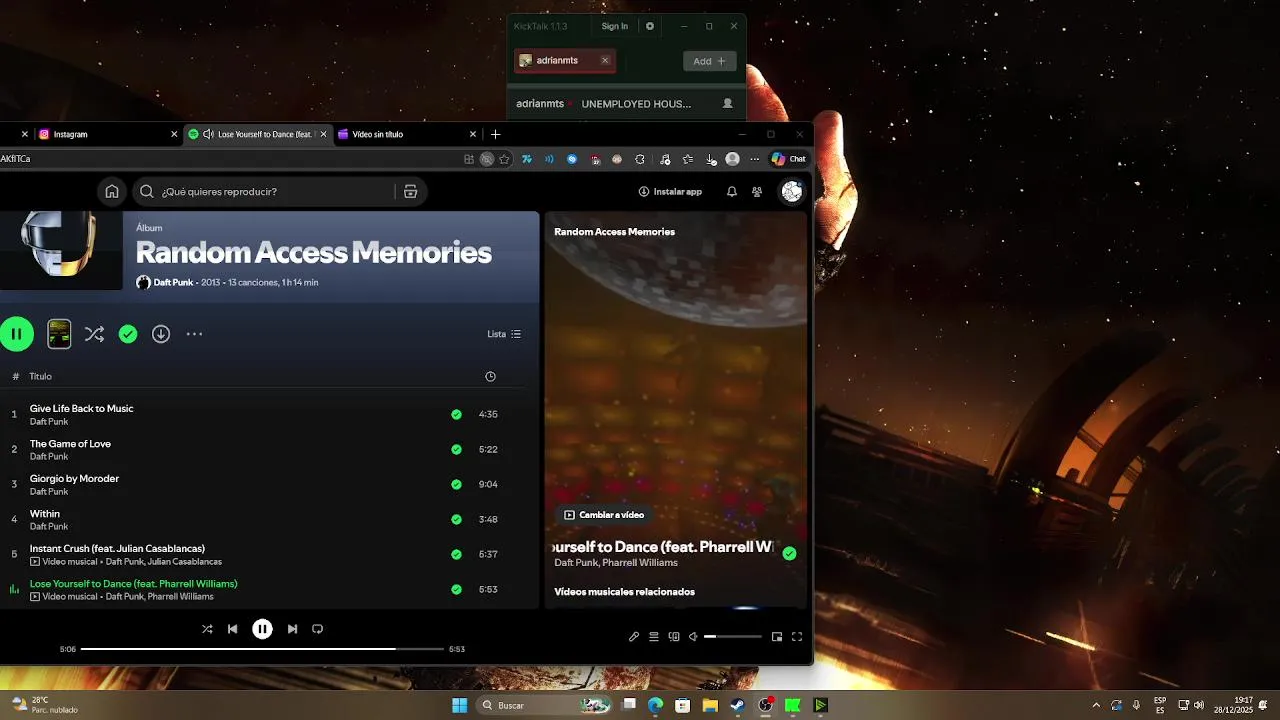
Task: Open Spotify profile avatar menu
Action: point(792,192)
